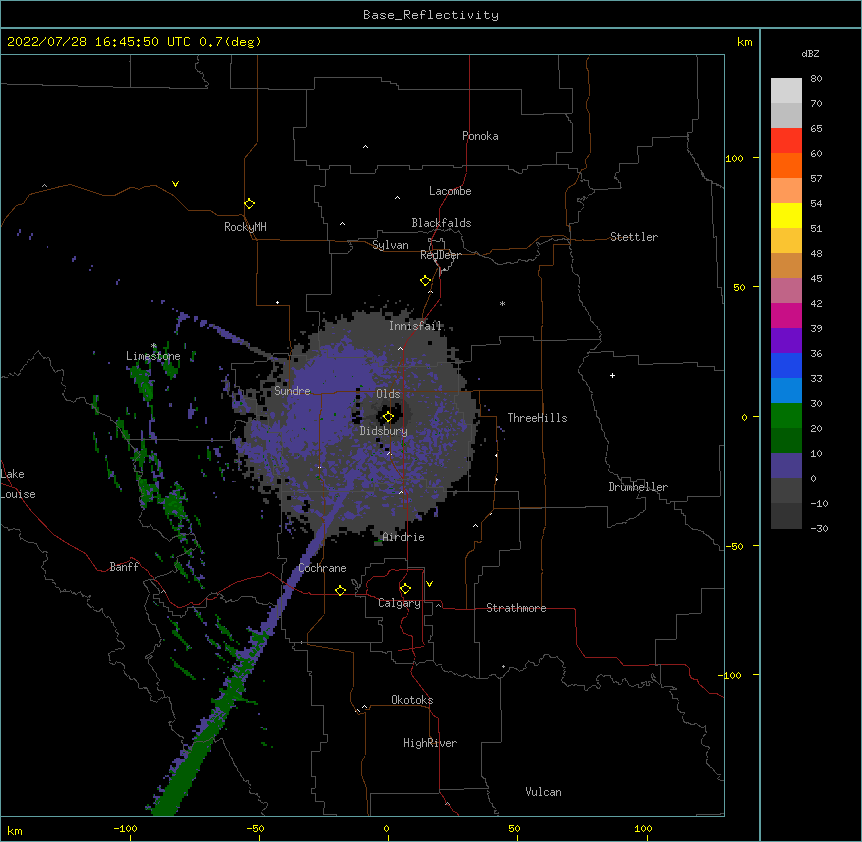The image size is (862, 842).
Task: Click the Blackfalds label
Action: click(x=441, y=223)
